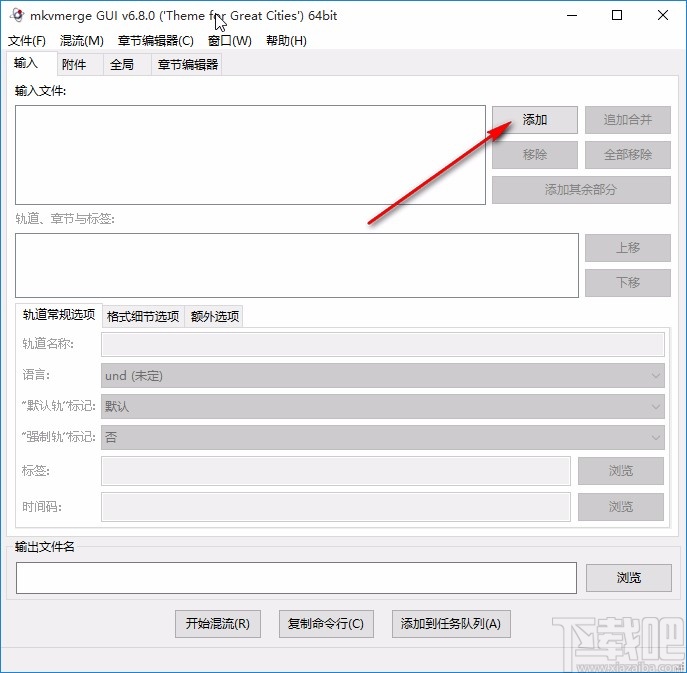Open the 帮助(H) menu
687x673 pixels.
click(x=286, y=41)
